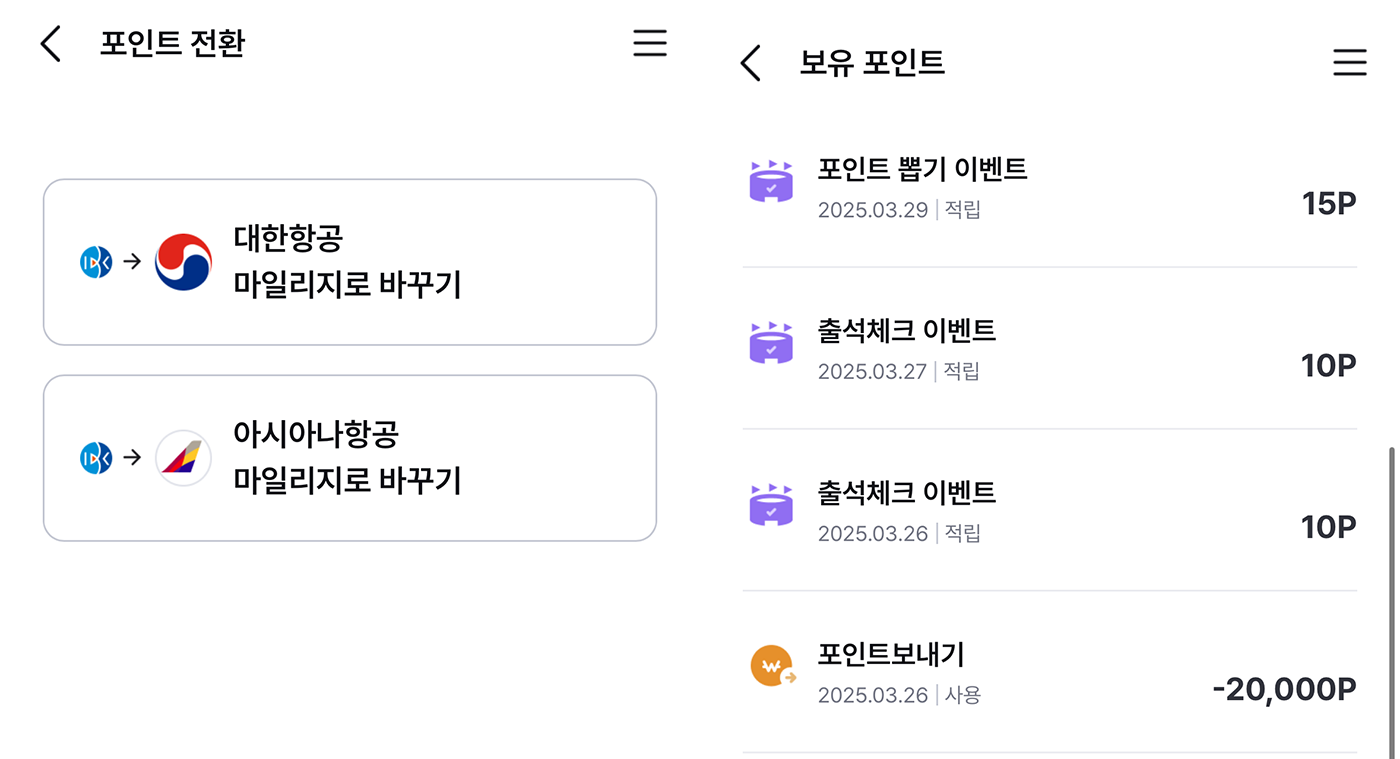Image resolution: width=1400 pixels, height=759 pixels.
Task: Open 출석체크 이벤트 entry dated 2025.03.27
Action: click(1050, 349)
